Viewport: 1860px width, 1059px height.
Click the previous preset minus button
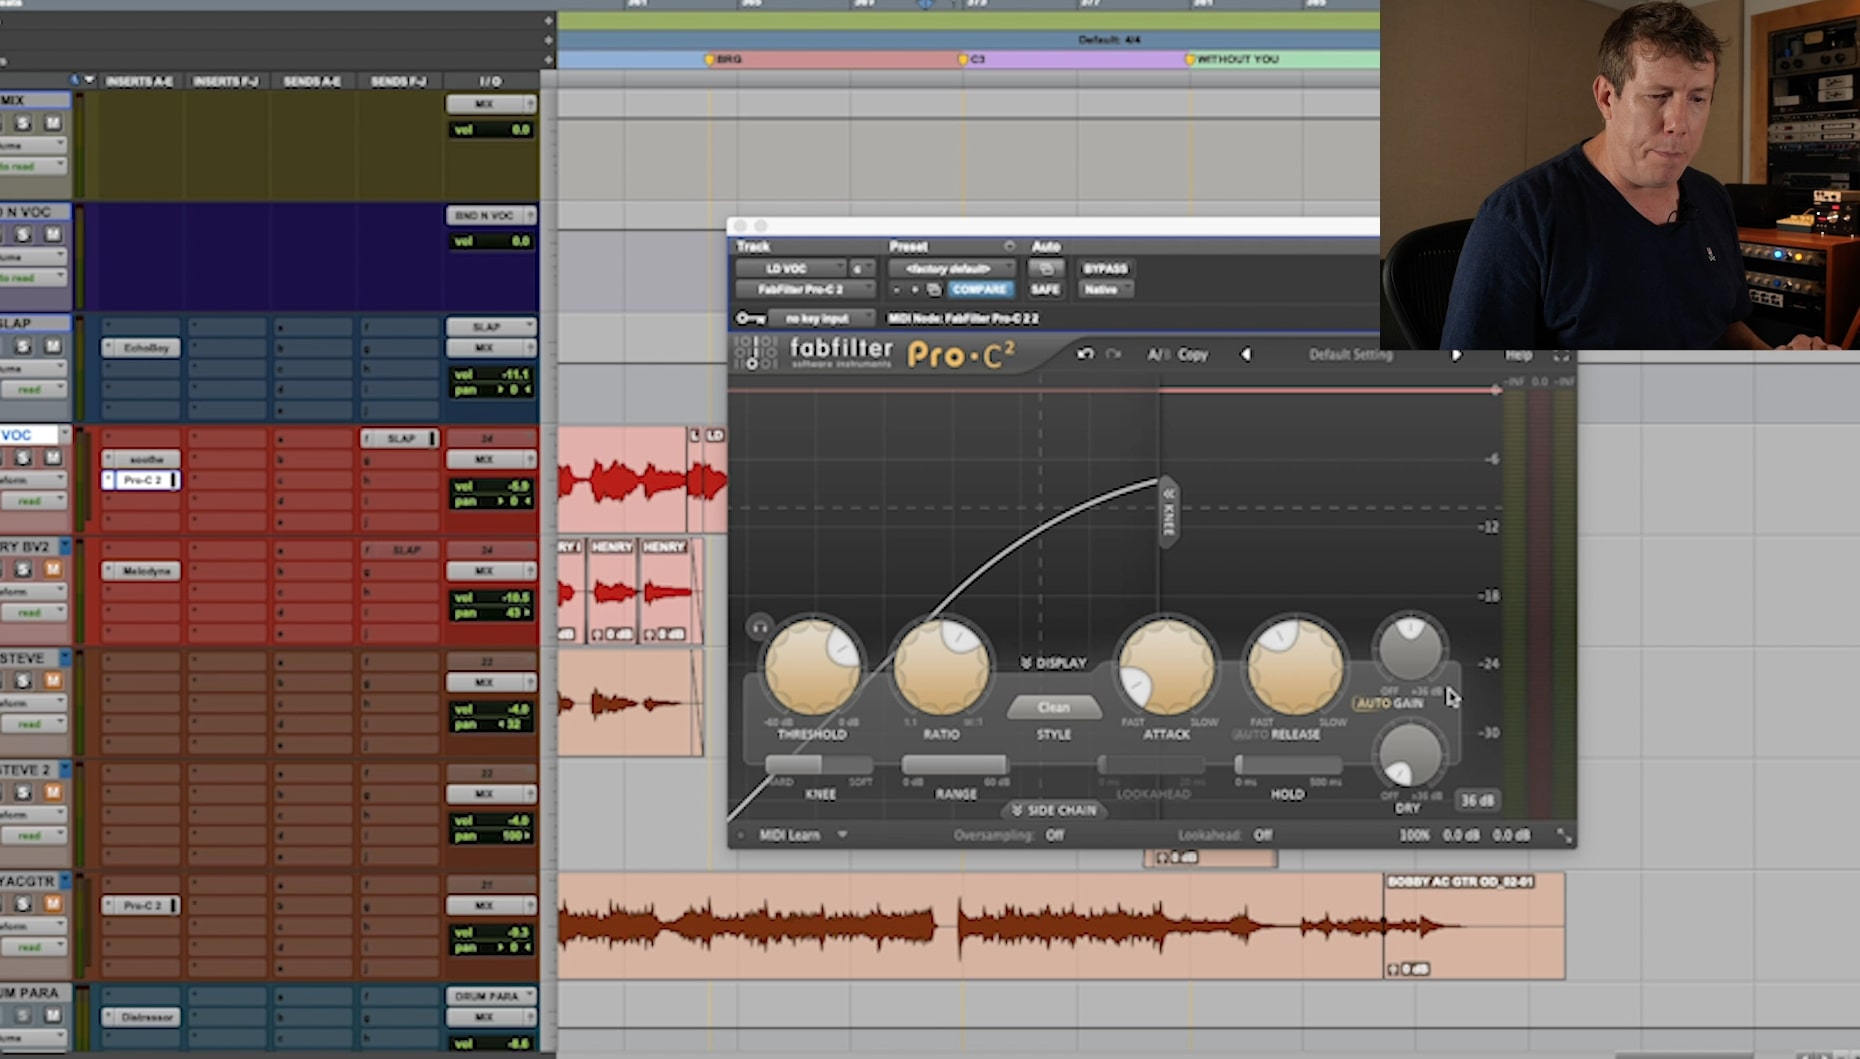pos(896,289)
